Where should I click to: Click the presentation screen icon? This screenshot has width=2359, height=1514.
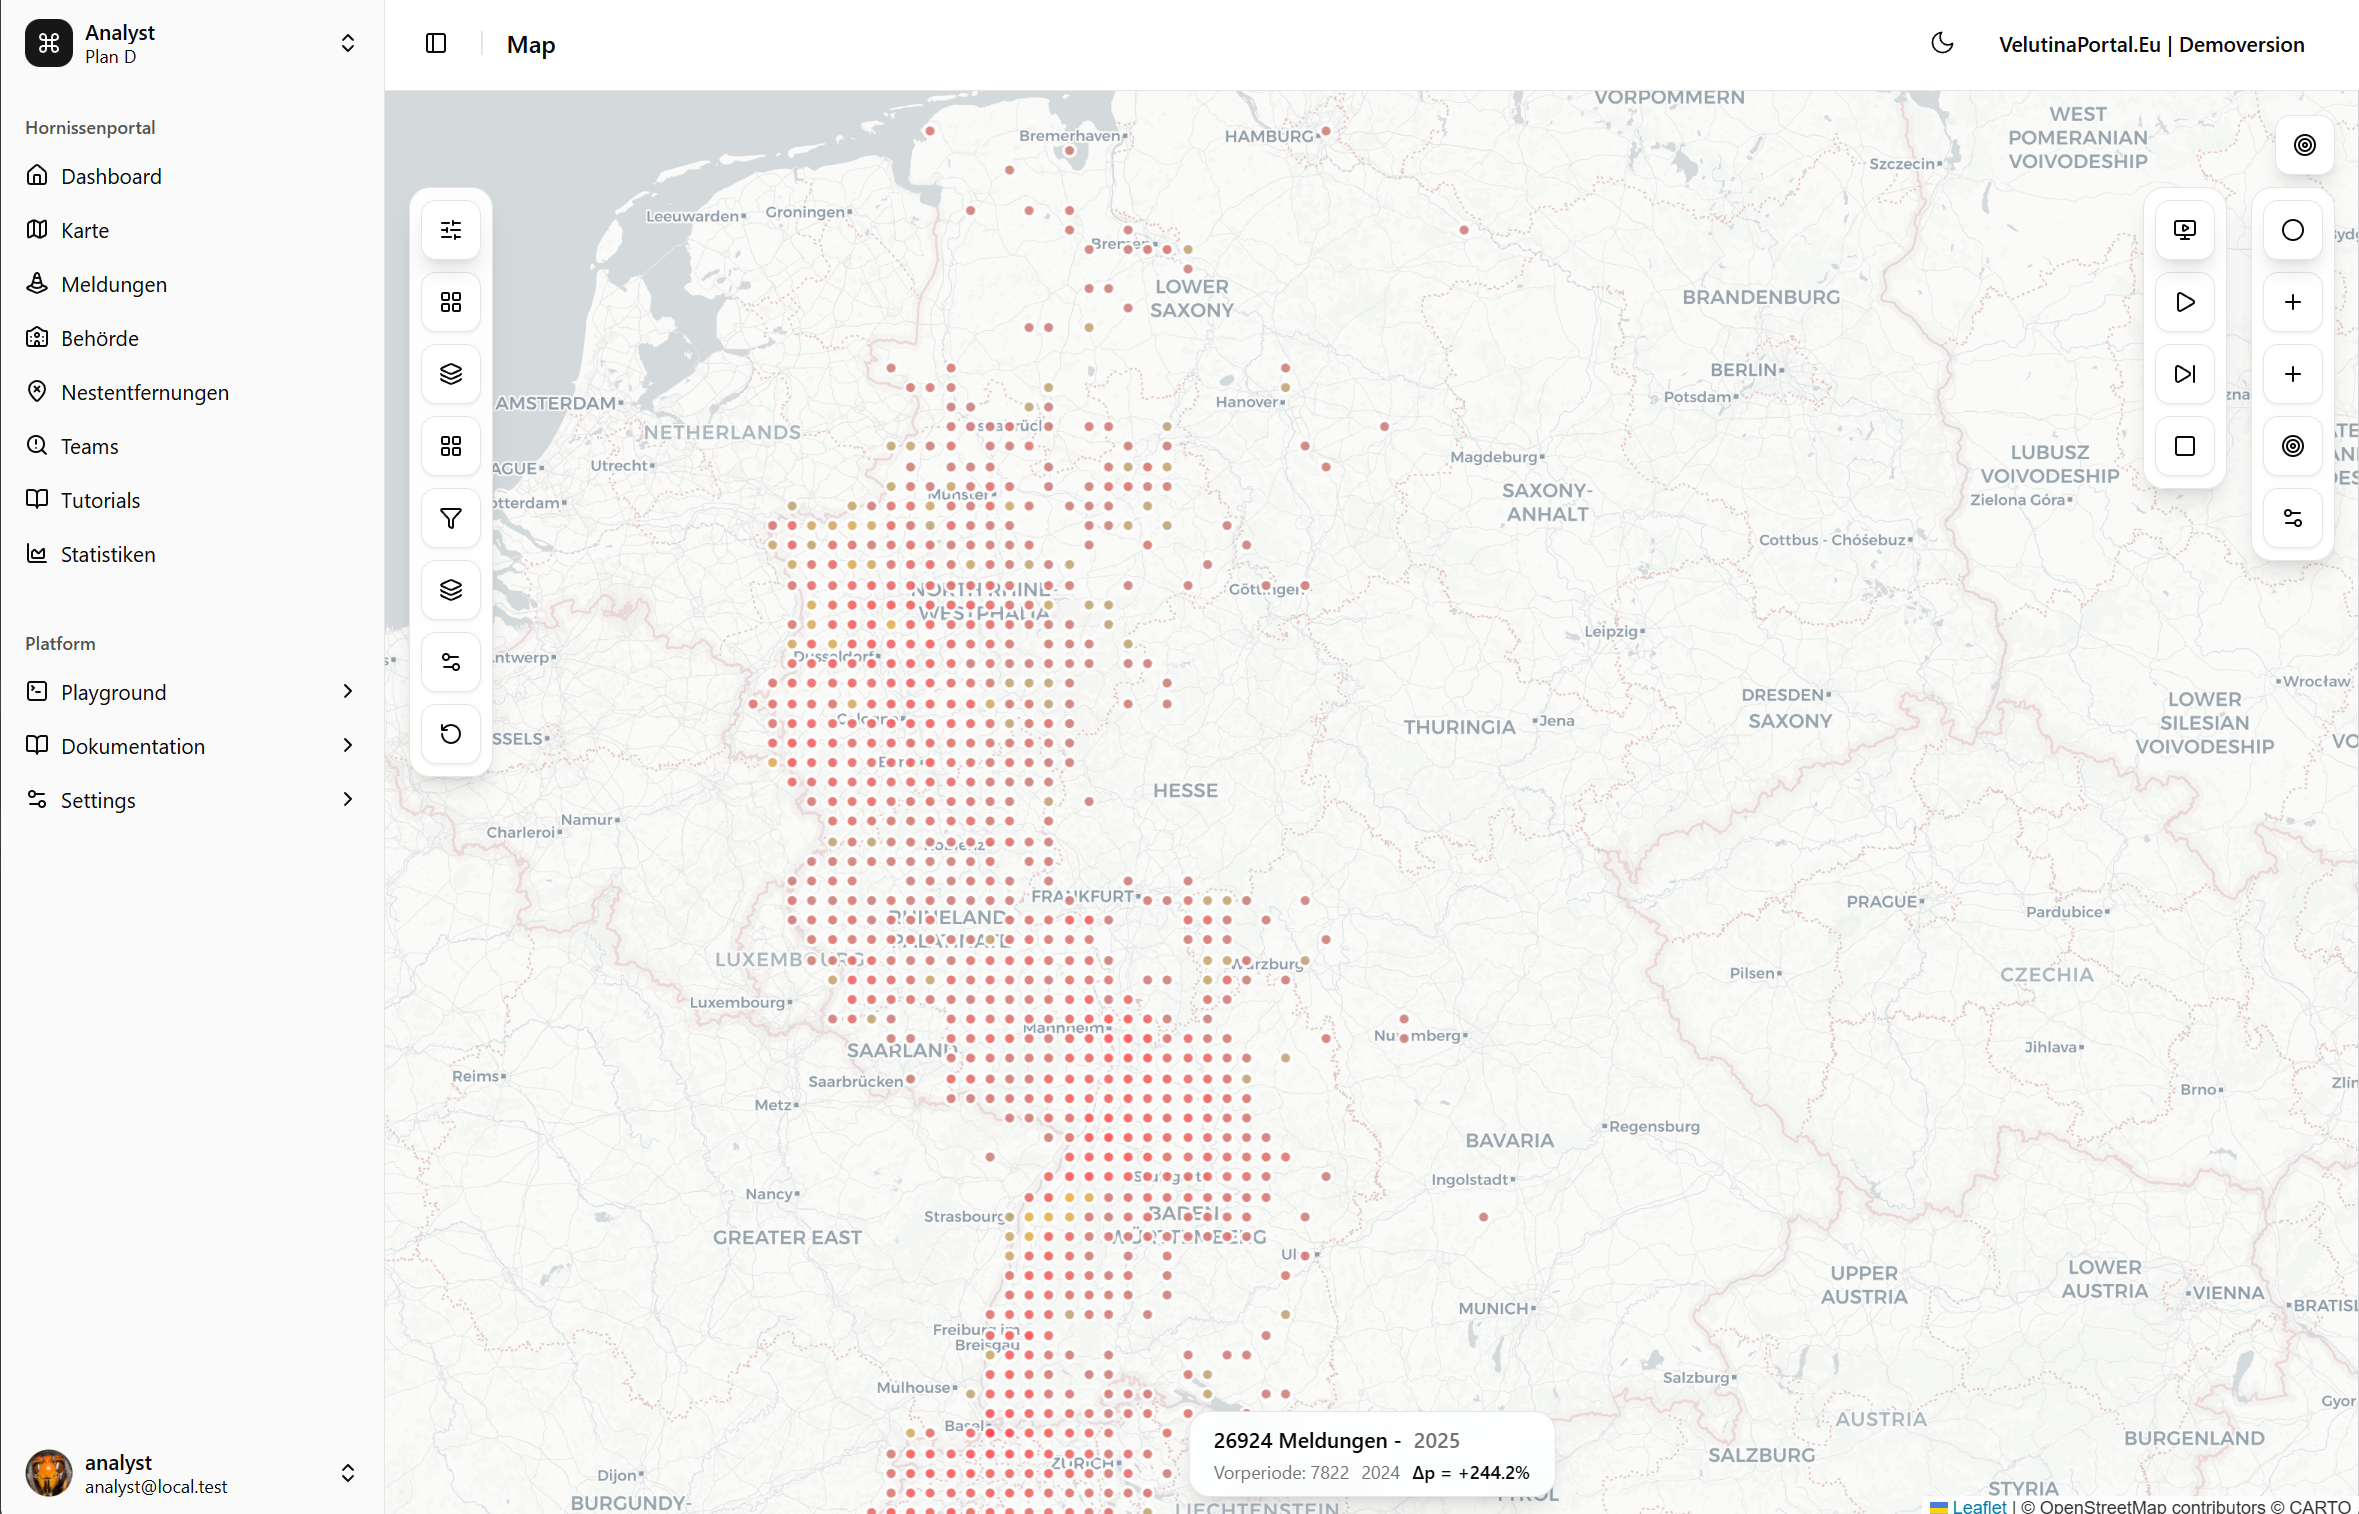coord(2185,230)
